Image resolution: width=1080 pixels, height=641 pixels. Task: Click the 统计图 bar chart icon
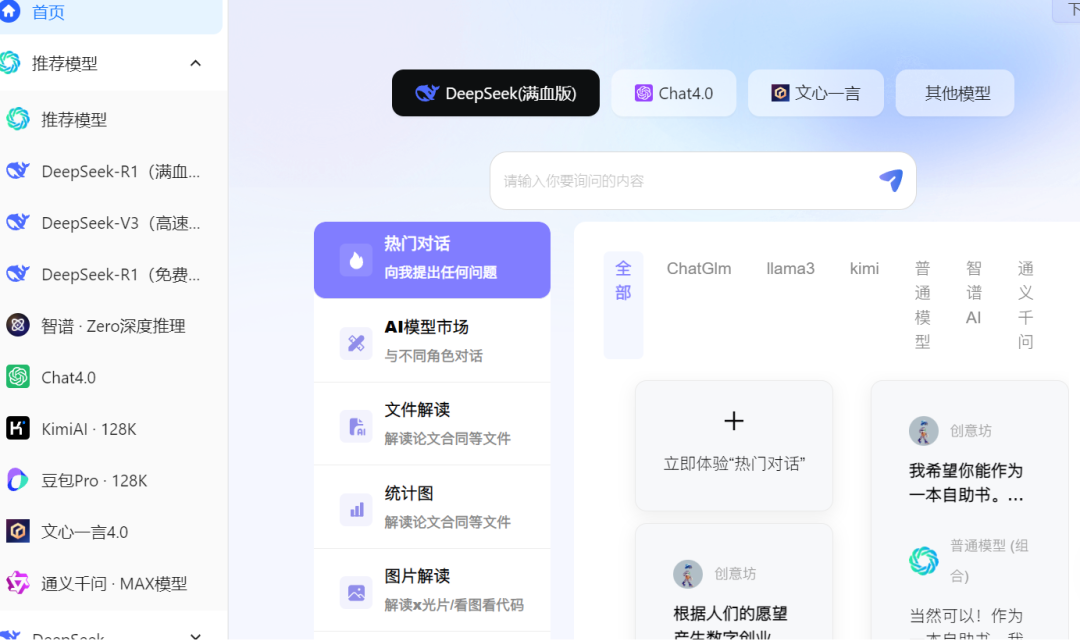[356, 509]
